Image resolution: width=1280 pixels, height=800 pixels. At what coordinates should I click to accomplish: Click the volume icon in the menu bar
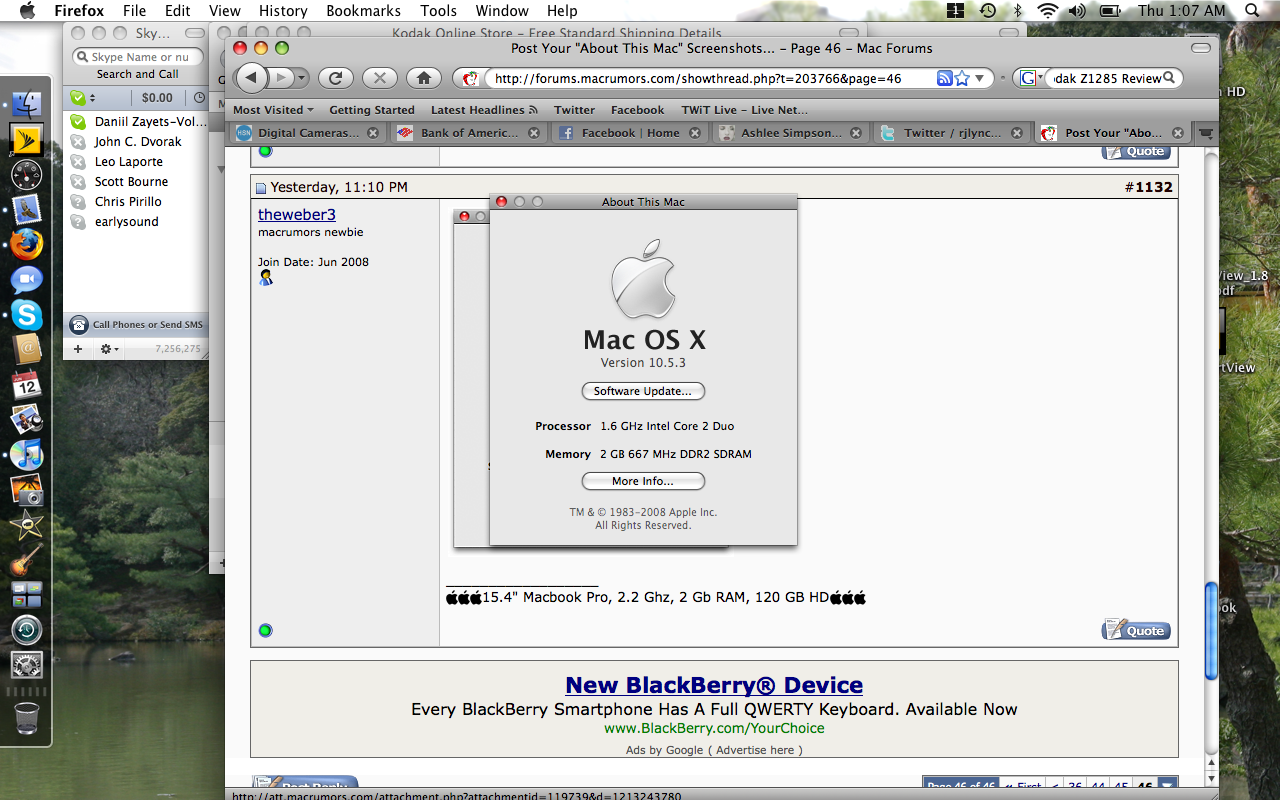(1077, 11)
